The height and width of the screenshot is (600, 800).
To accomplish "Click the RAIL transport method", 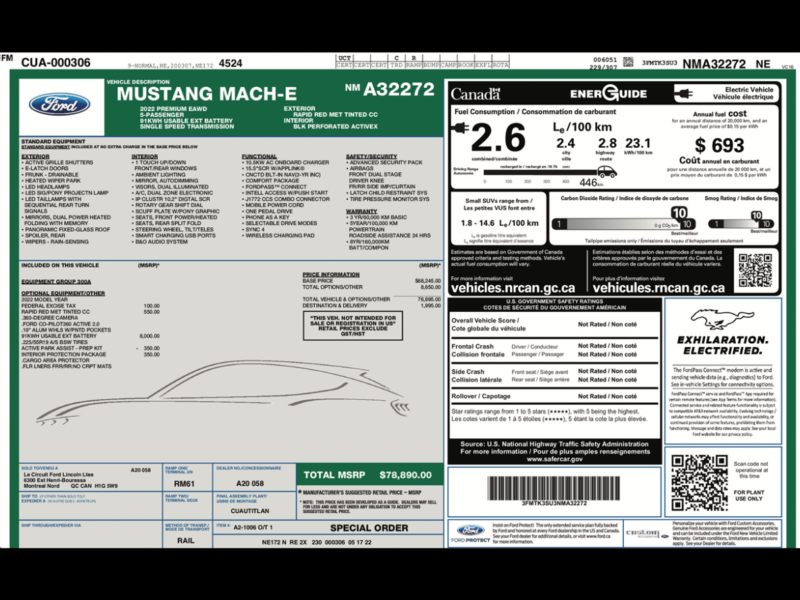I will click(x=186, y=541).
